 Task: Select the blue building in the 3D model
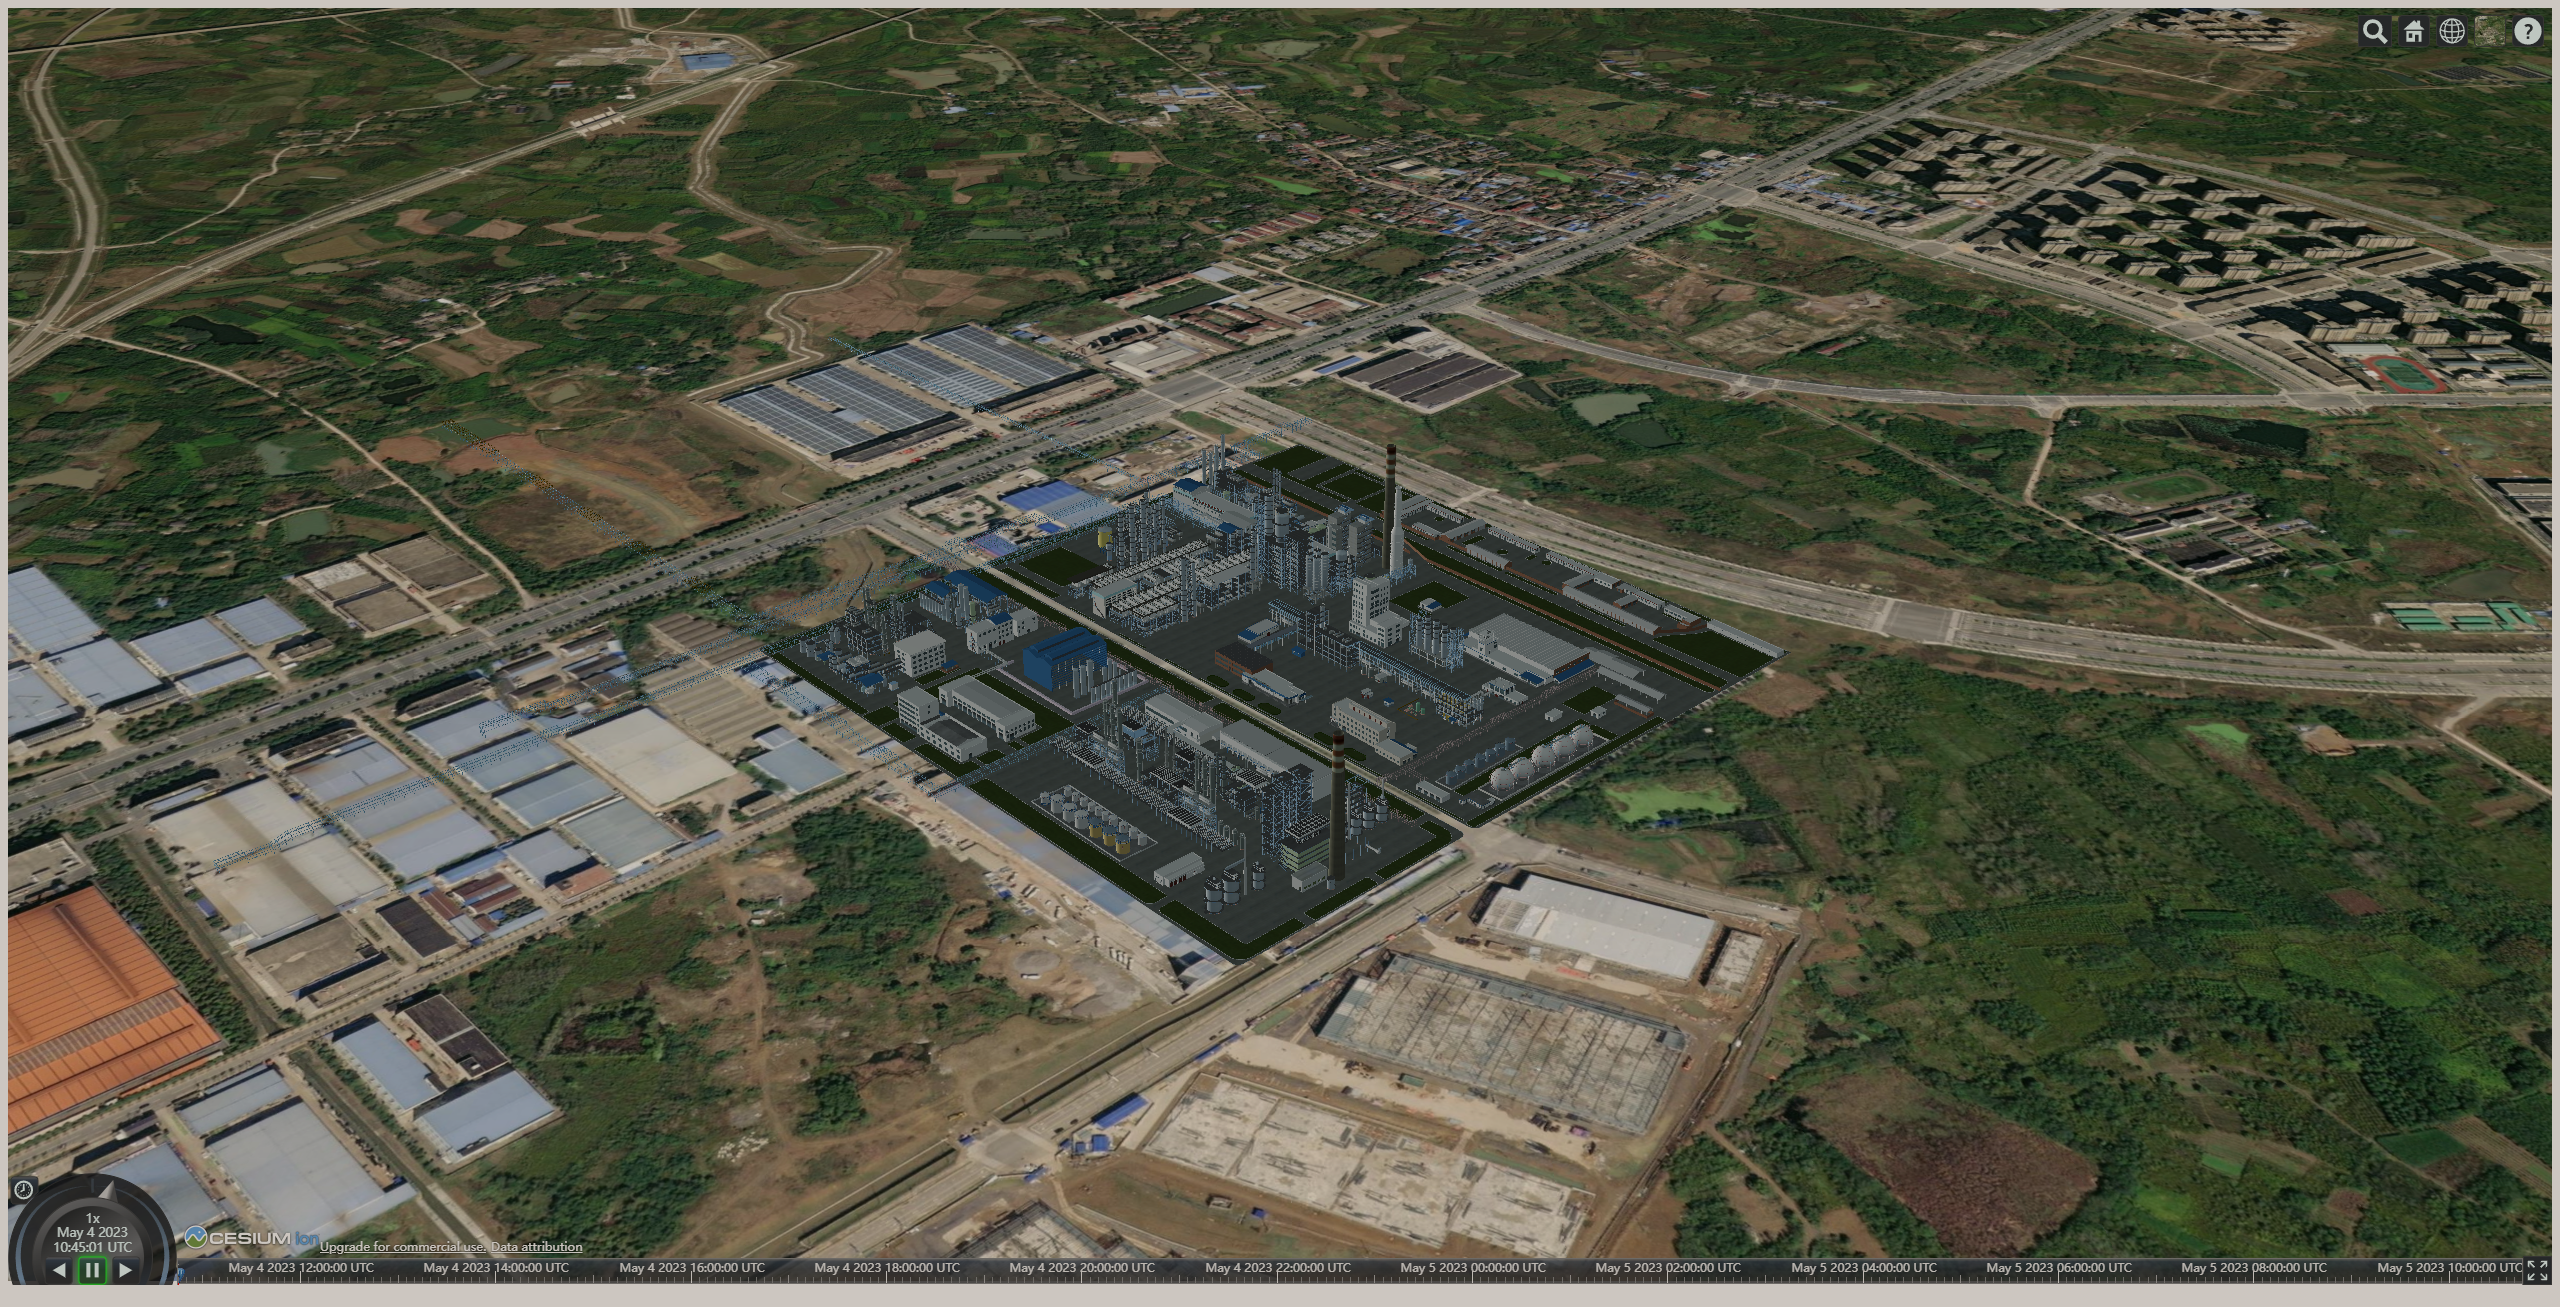pos(1063,657)
